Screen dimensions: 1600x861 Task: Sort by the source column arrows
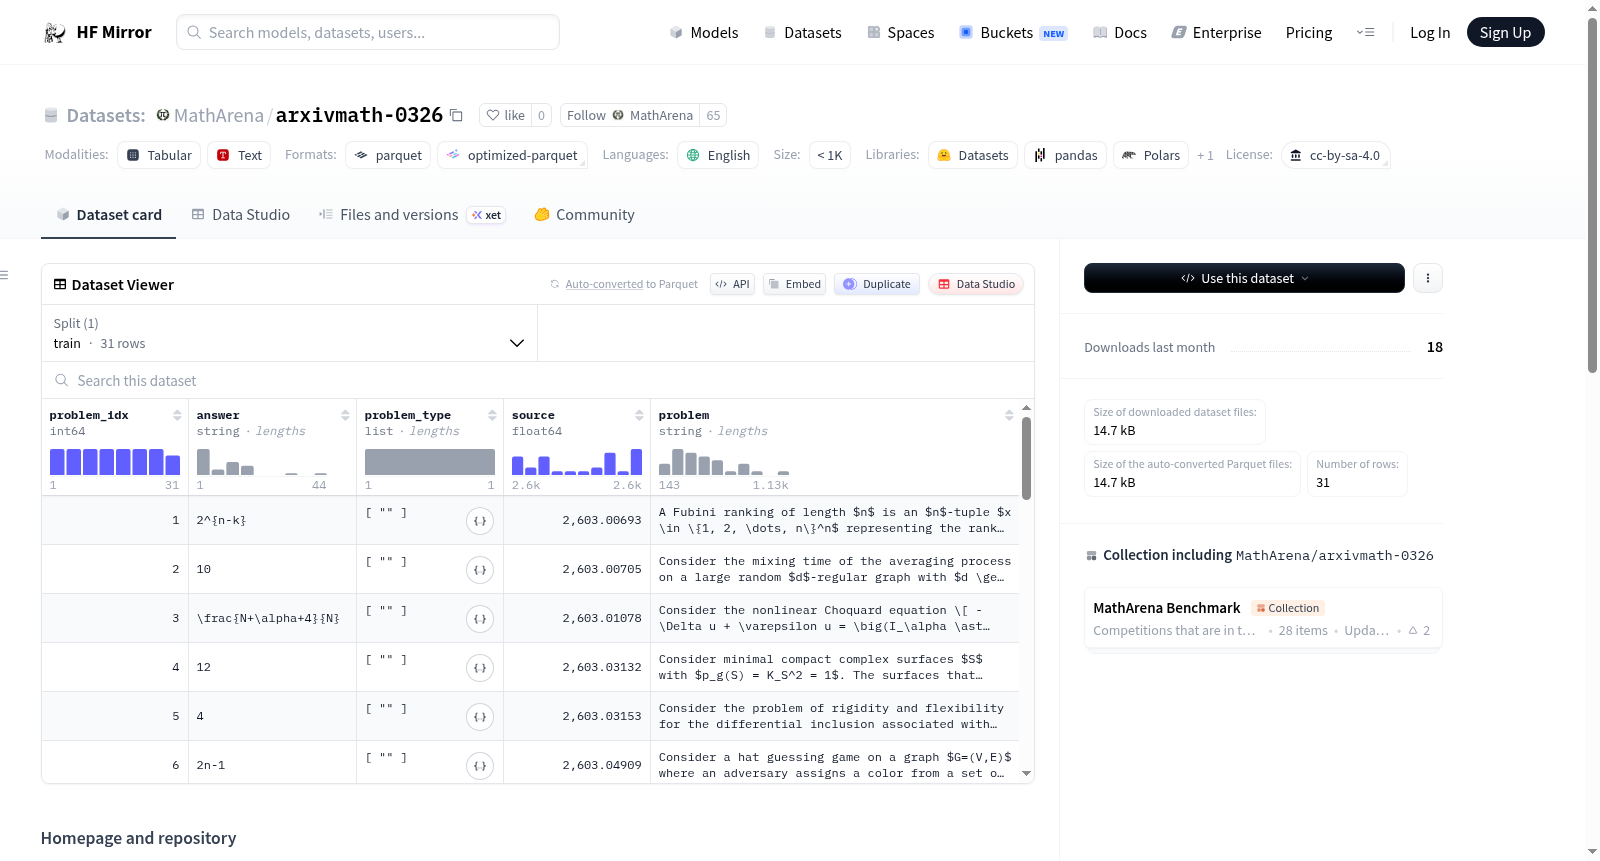pyautogui.click(x=639, y=415)
